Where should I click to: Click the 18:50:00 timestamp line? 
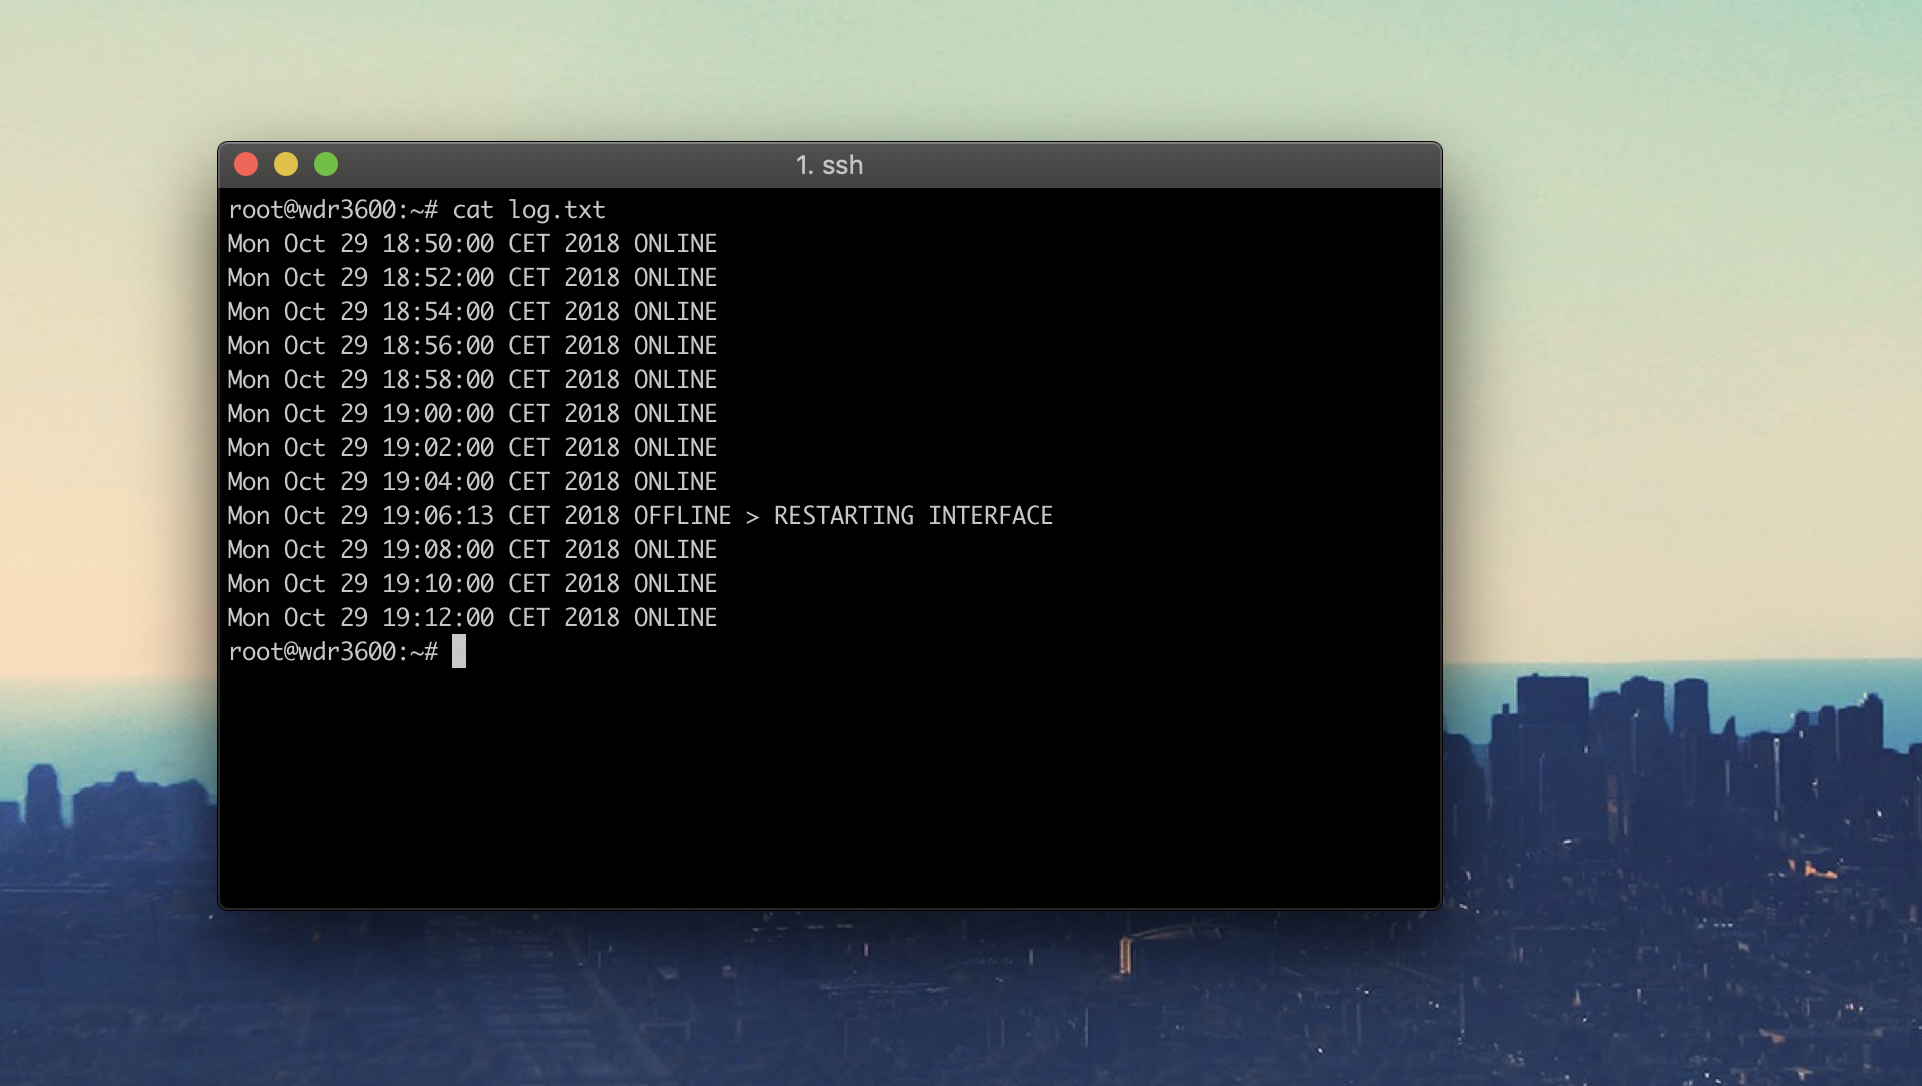pyautogui.click(x=438, y=244)
